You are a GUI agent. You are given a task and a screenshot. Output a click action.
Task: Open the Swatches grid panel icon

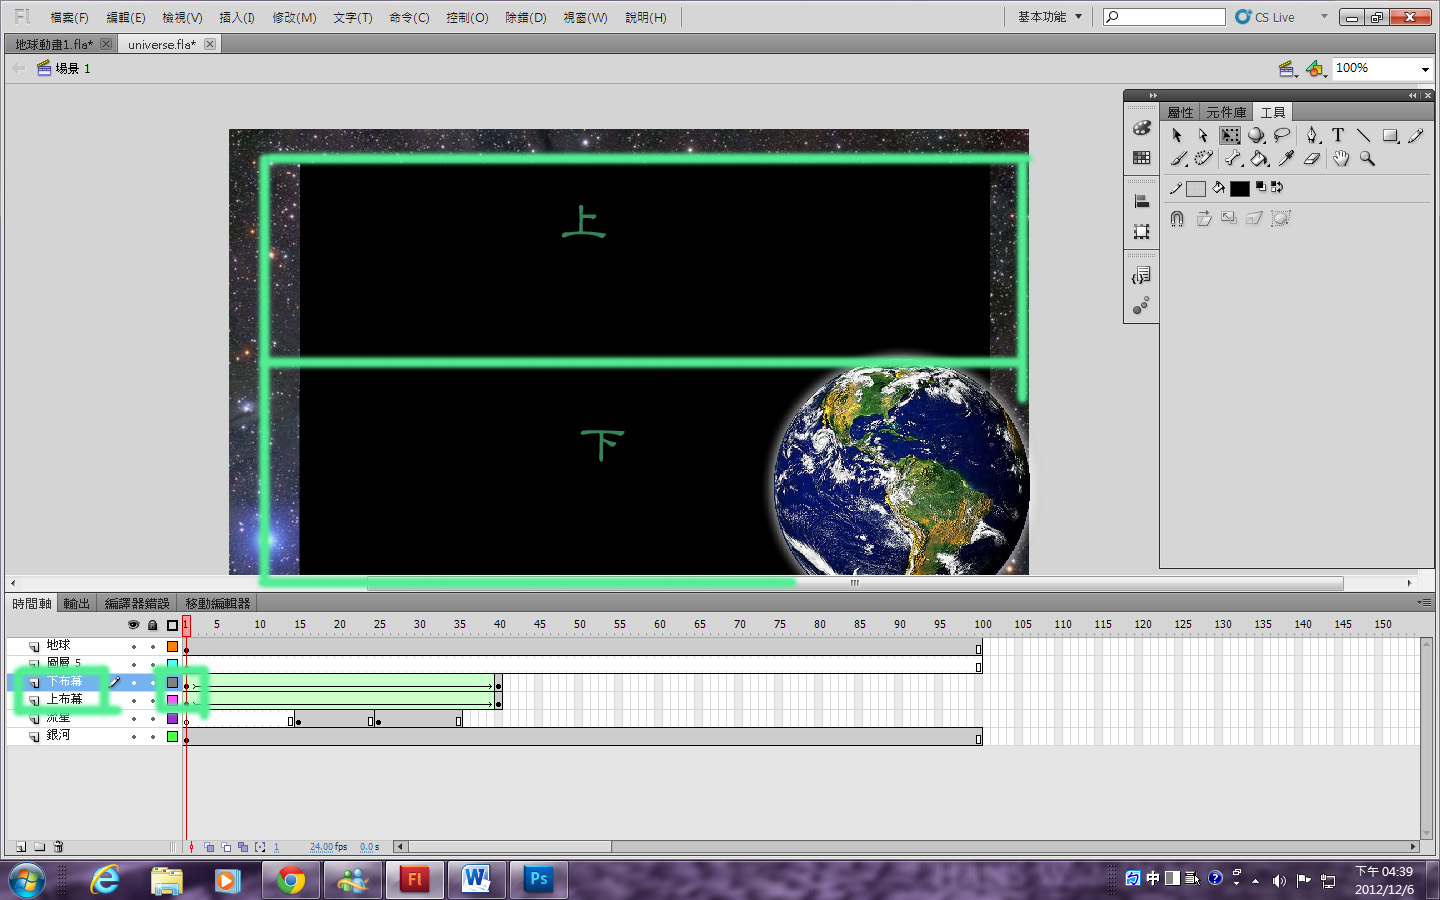click(1141, 158)
